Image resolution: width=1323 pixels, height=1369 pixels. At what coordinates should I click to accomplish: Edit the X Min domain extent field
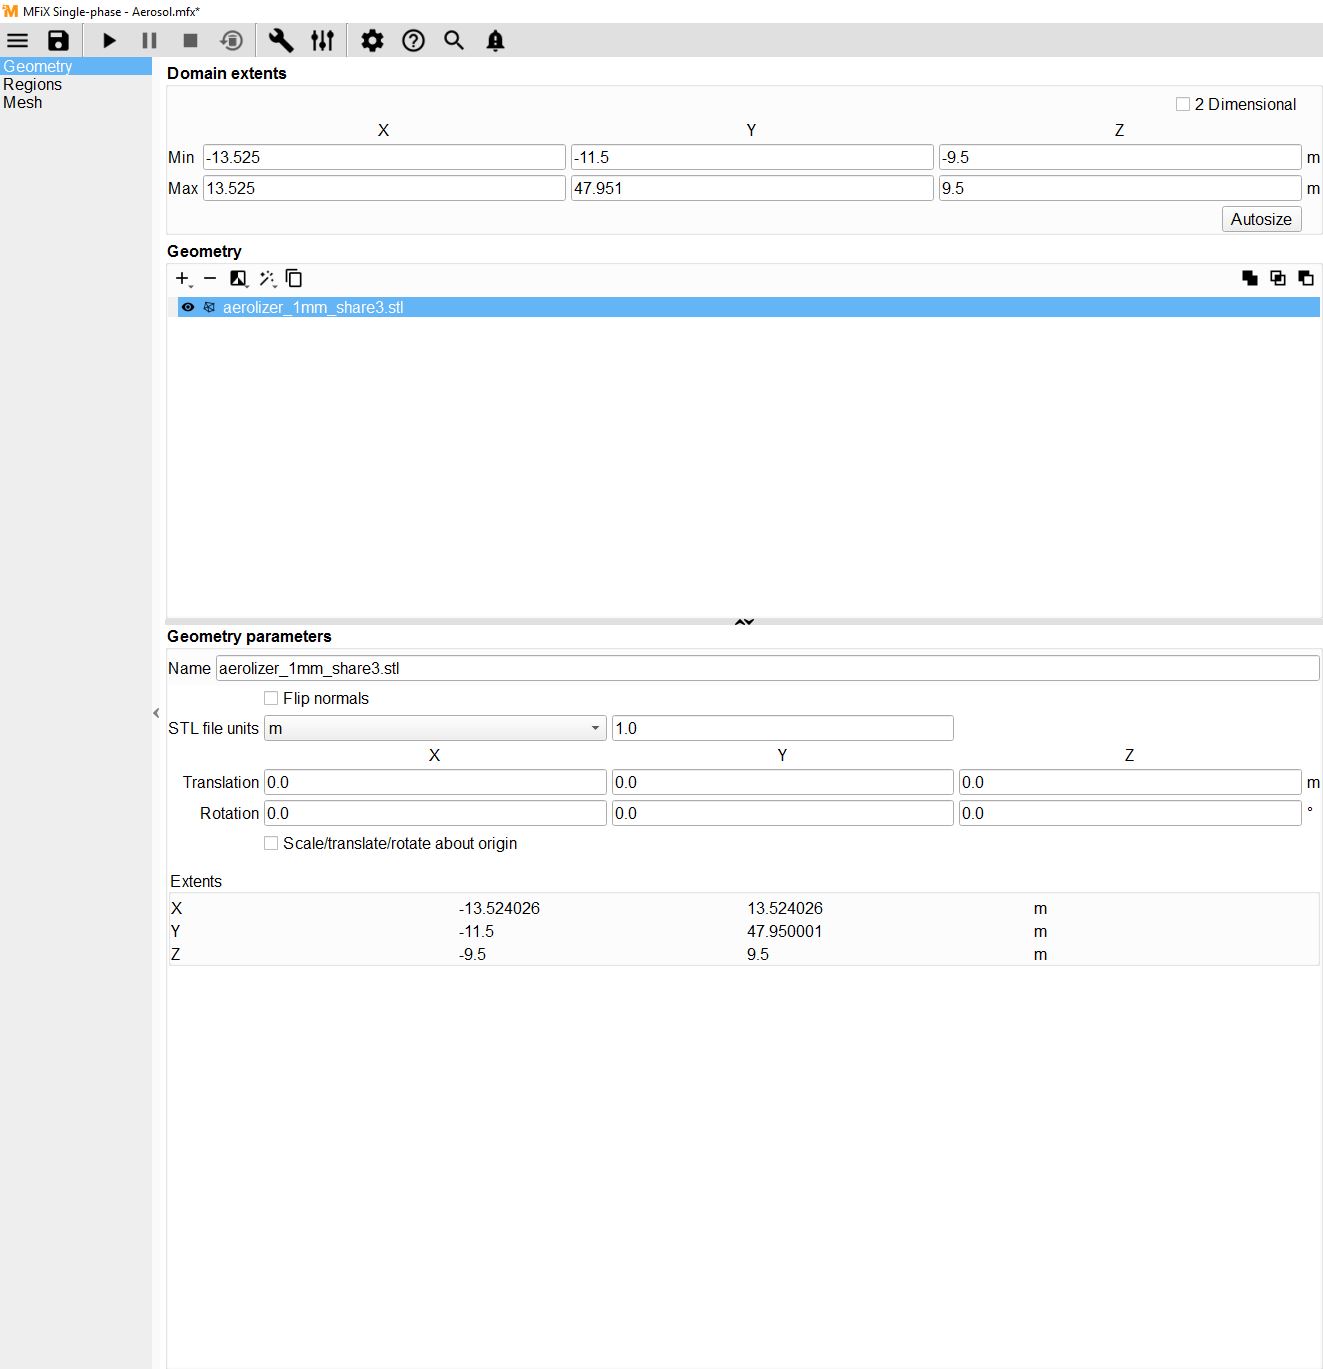[384, 157]
